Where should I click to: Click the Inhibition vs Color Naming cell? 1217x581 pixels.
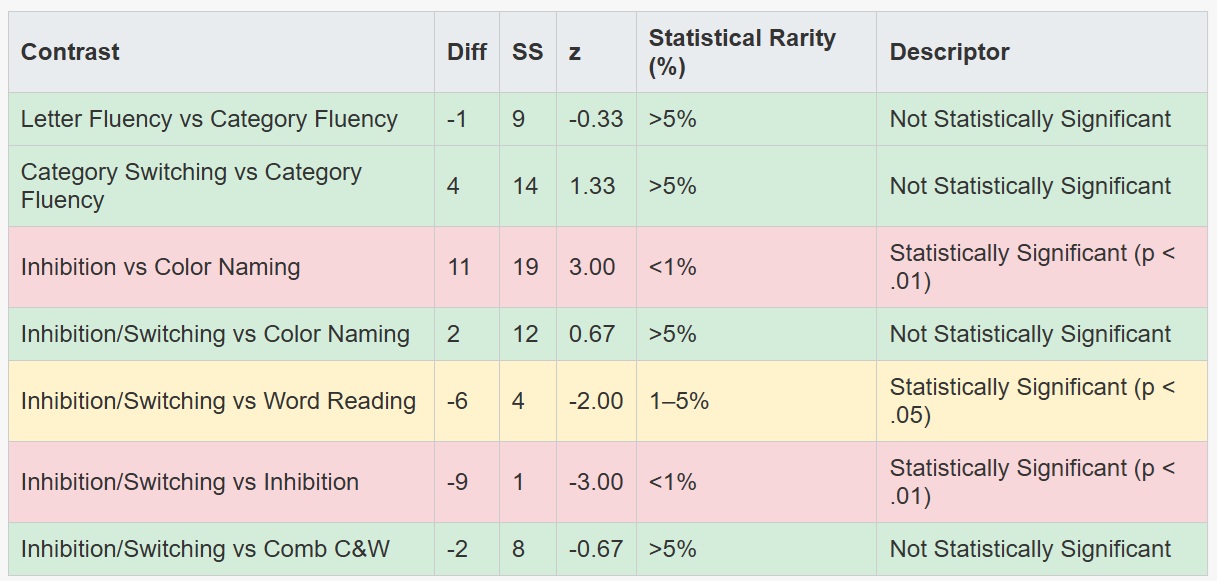coord(160,267)
